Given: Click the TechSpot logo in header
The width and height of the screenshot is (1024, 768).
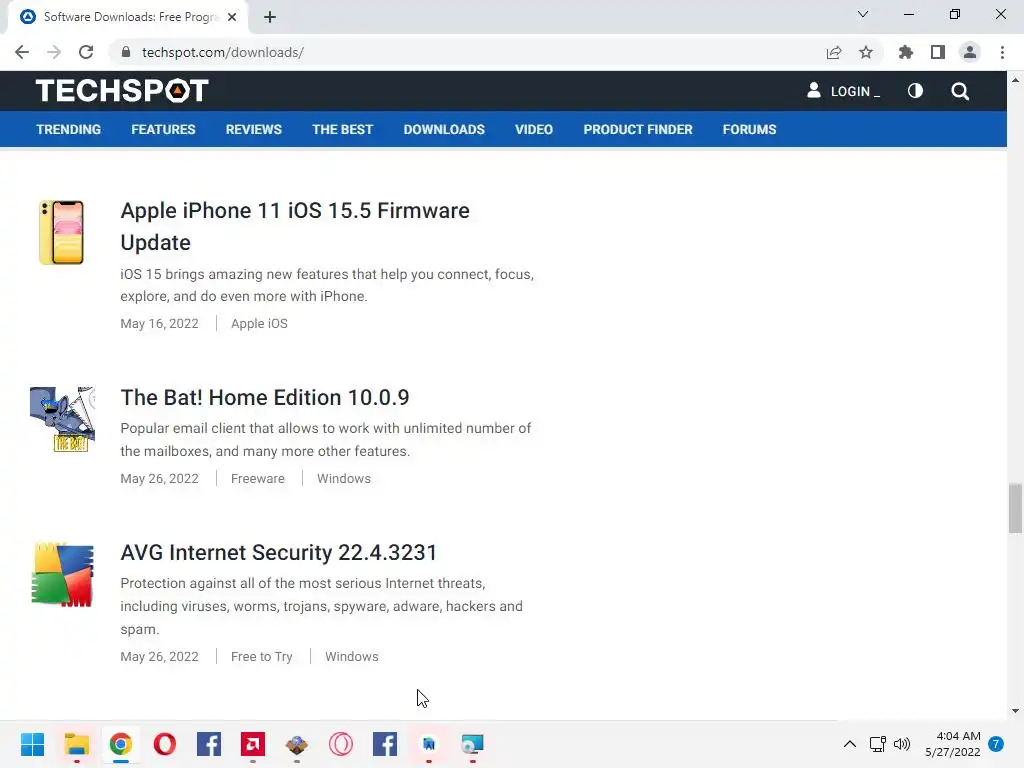Looking at the screenshot, I should pos(122,91).
